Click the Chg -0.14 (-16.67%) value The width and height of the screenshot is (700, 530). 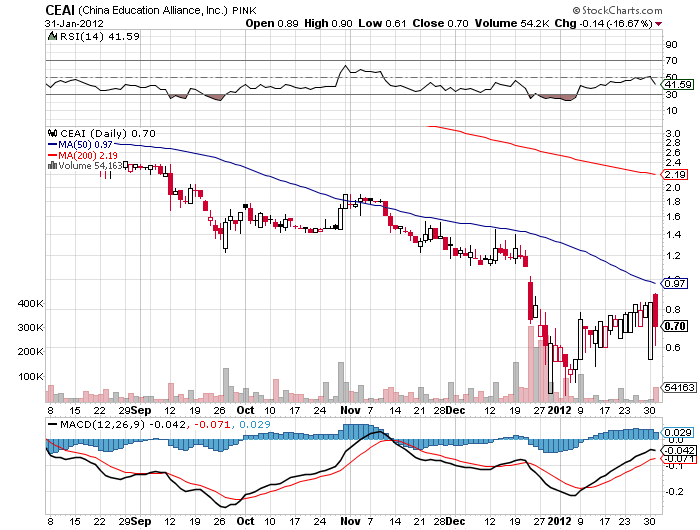[x=604, y=23]
